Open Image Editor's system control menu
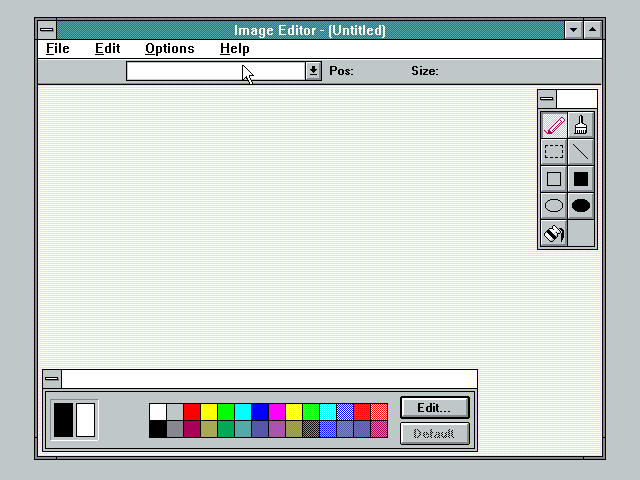The width and height of the screenshot is (640, 480). pyautogui.click(x=47, y=30)
